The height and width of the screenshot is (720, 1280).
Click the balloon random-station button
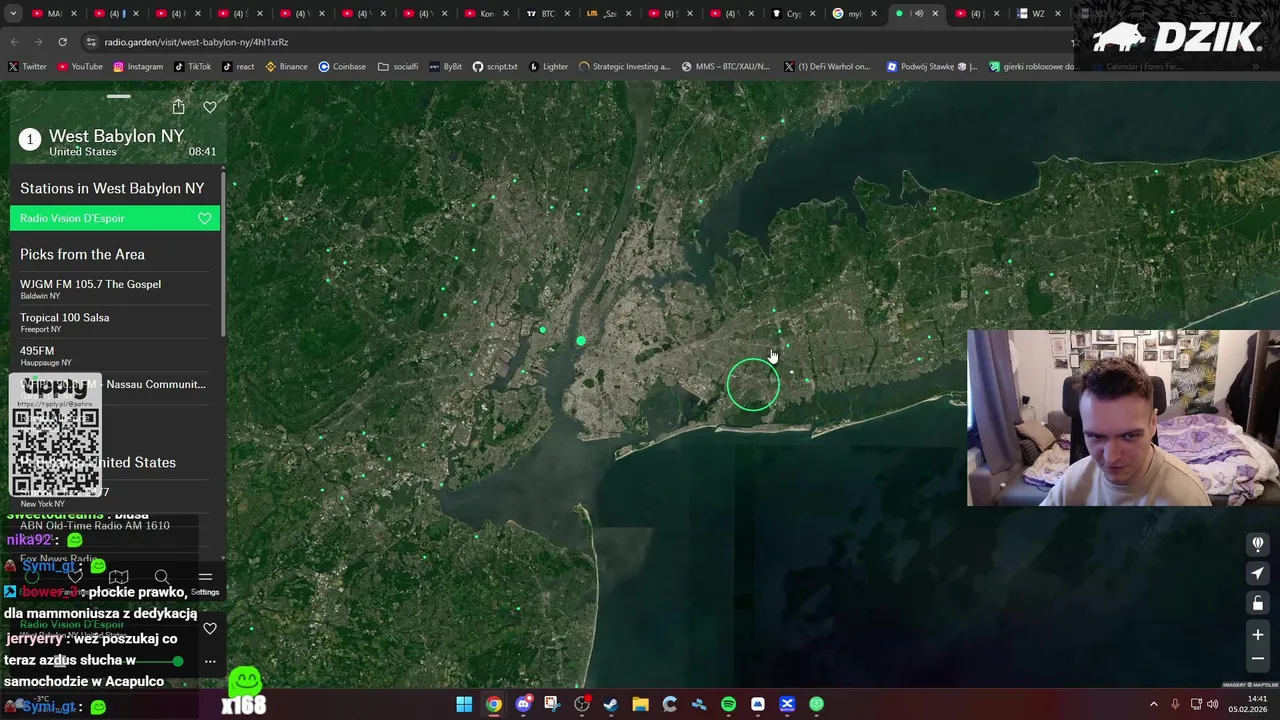pos(1258,543)
